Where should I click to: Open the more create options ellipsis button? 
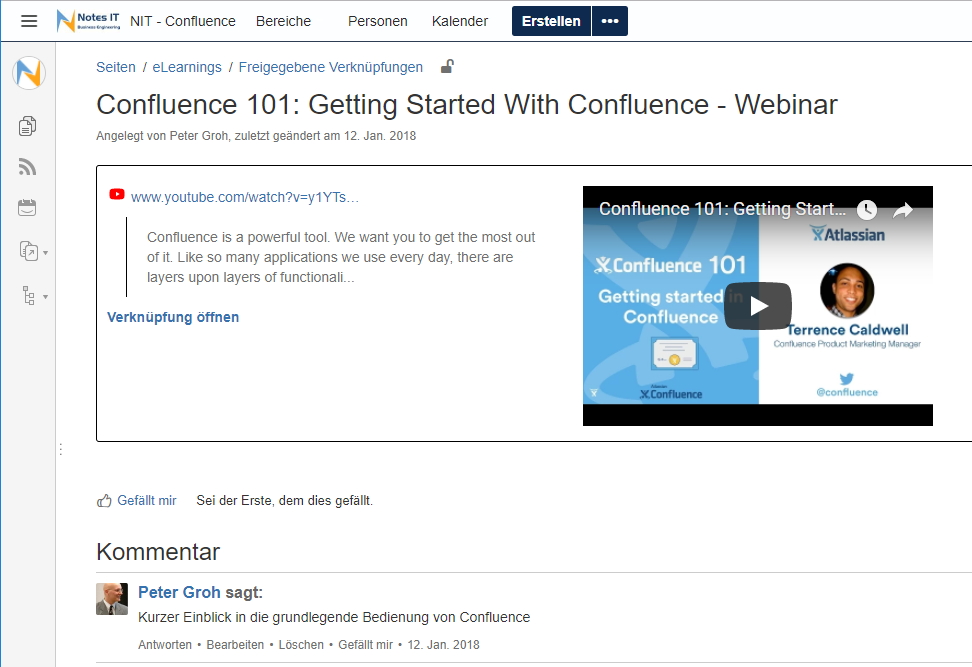pos(610,21)
